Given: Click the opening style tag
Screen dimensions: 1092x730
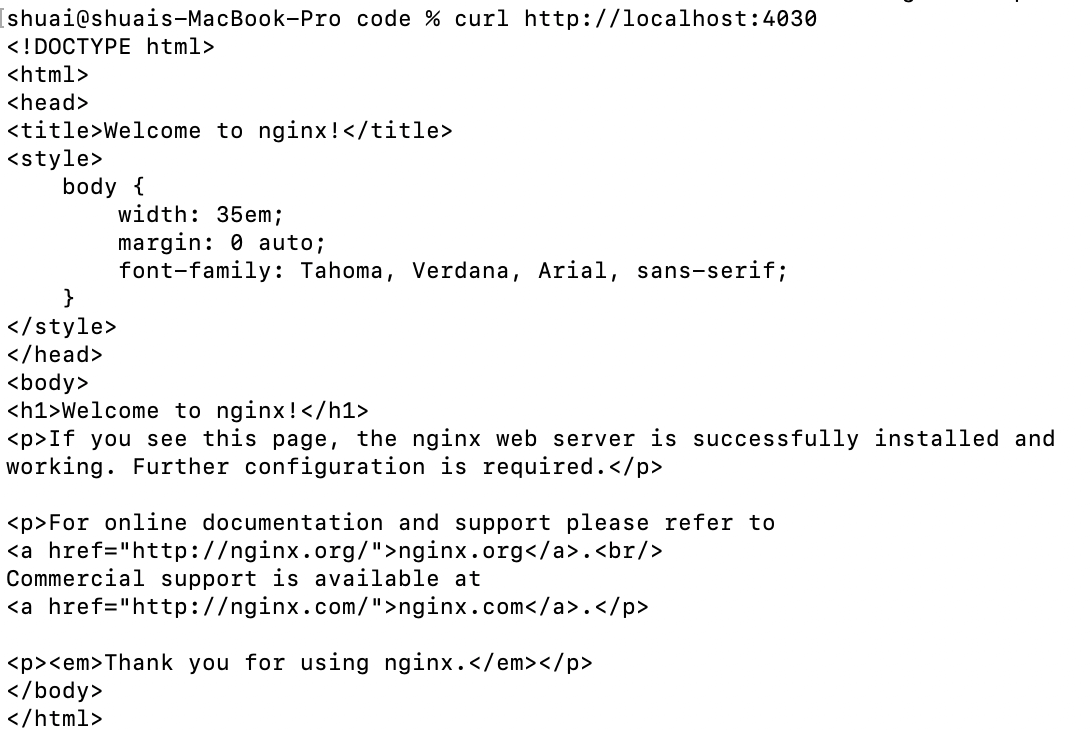Looking at the screenshot, I should pyautogui.click(x=55, y=159).
